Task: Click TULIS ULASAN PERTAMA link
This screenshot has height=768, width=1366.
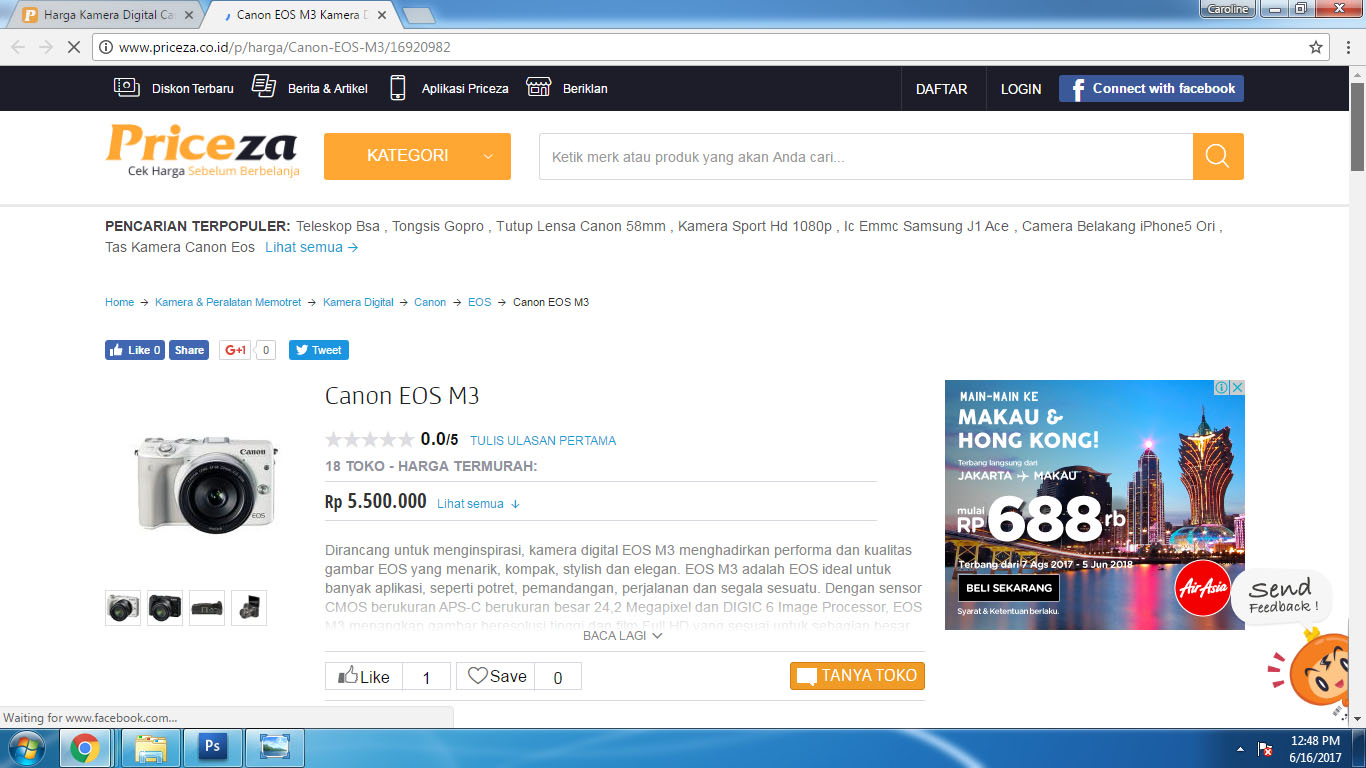Action: 543,440
